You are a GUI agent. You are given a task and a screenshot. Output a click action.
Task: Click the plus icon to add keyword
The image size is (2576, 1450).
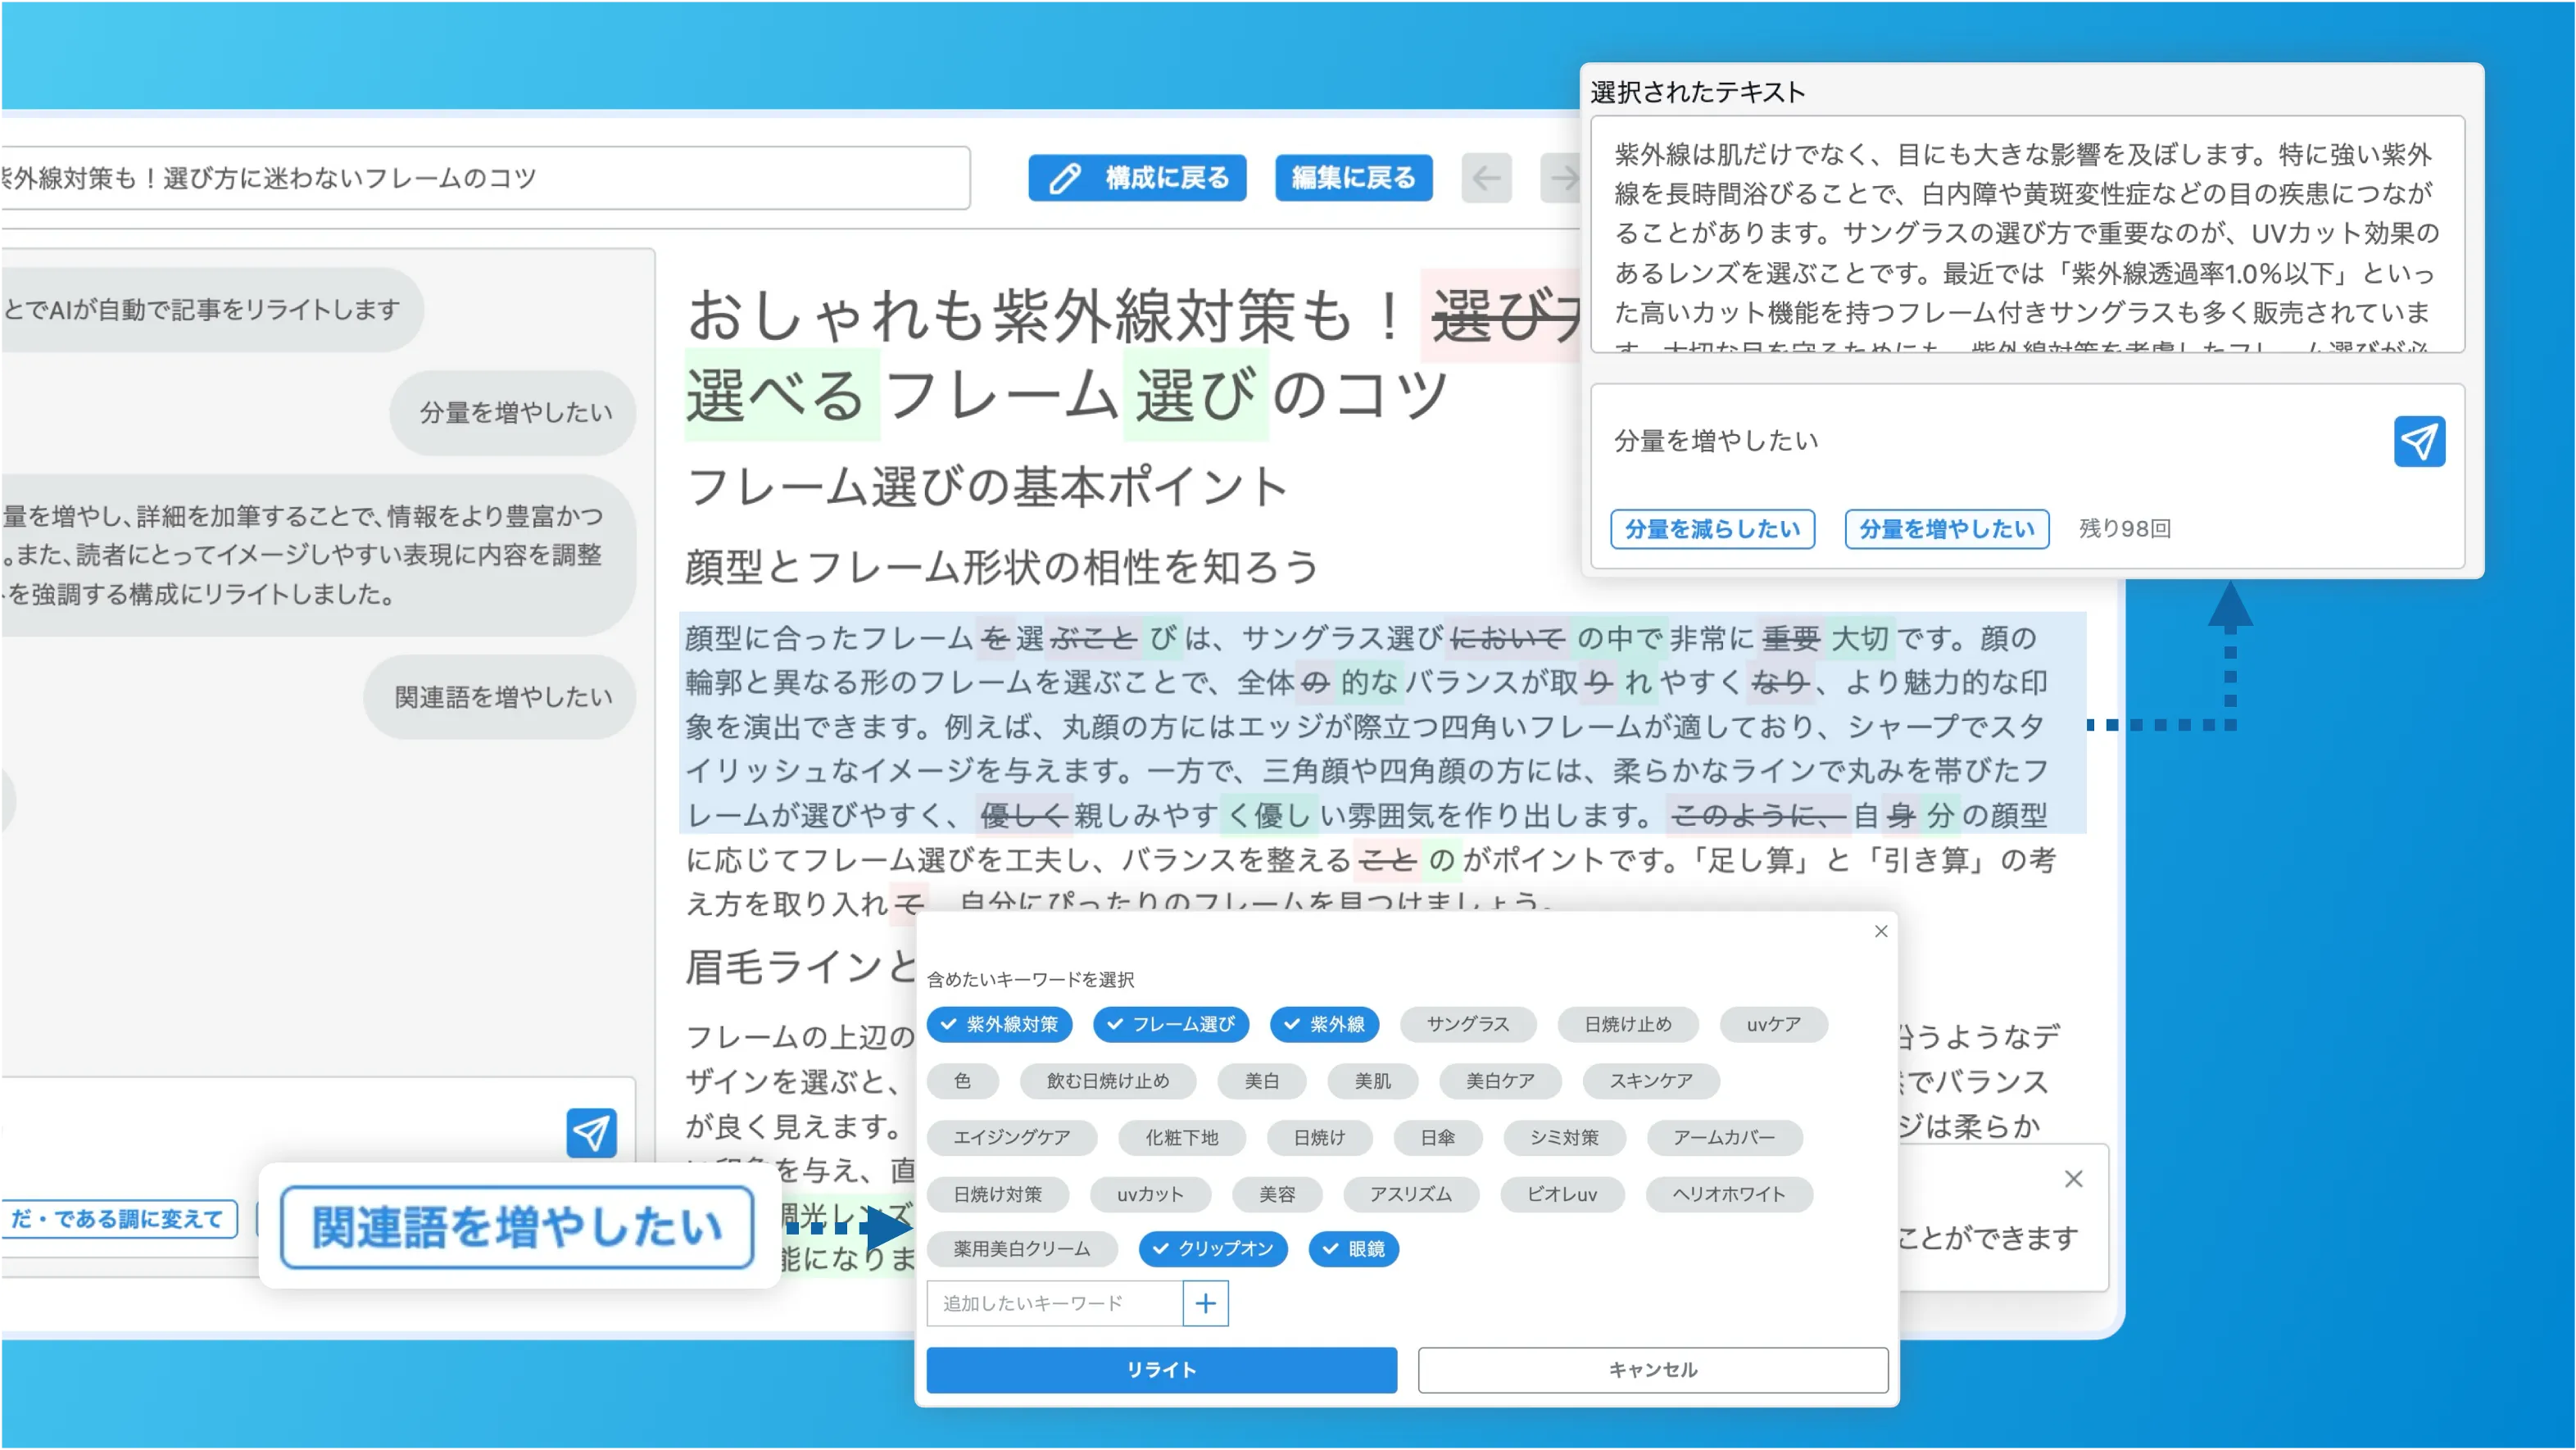1205,1303
